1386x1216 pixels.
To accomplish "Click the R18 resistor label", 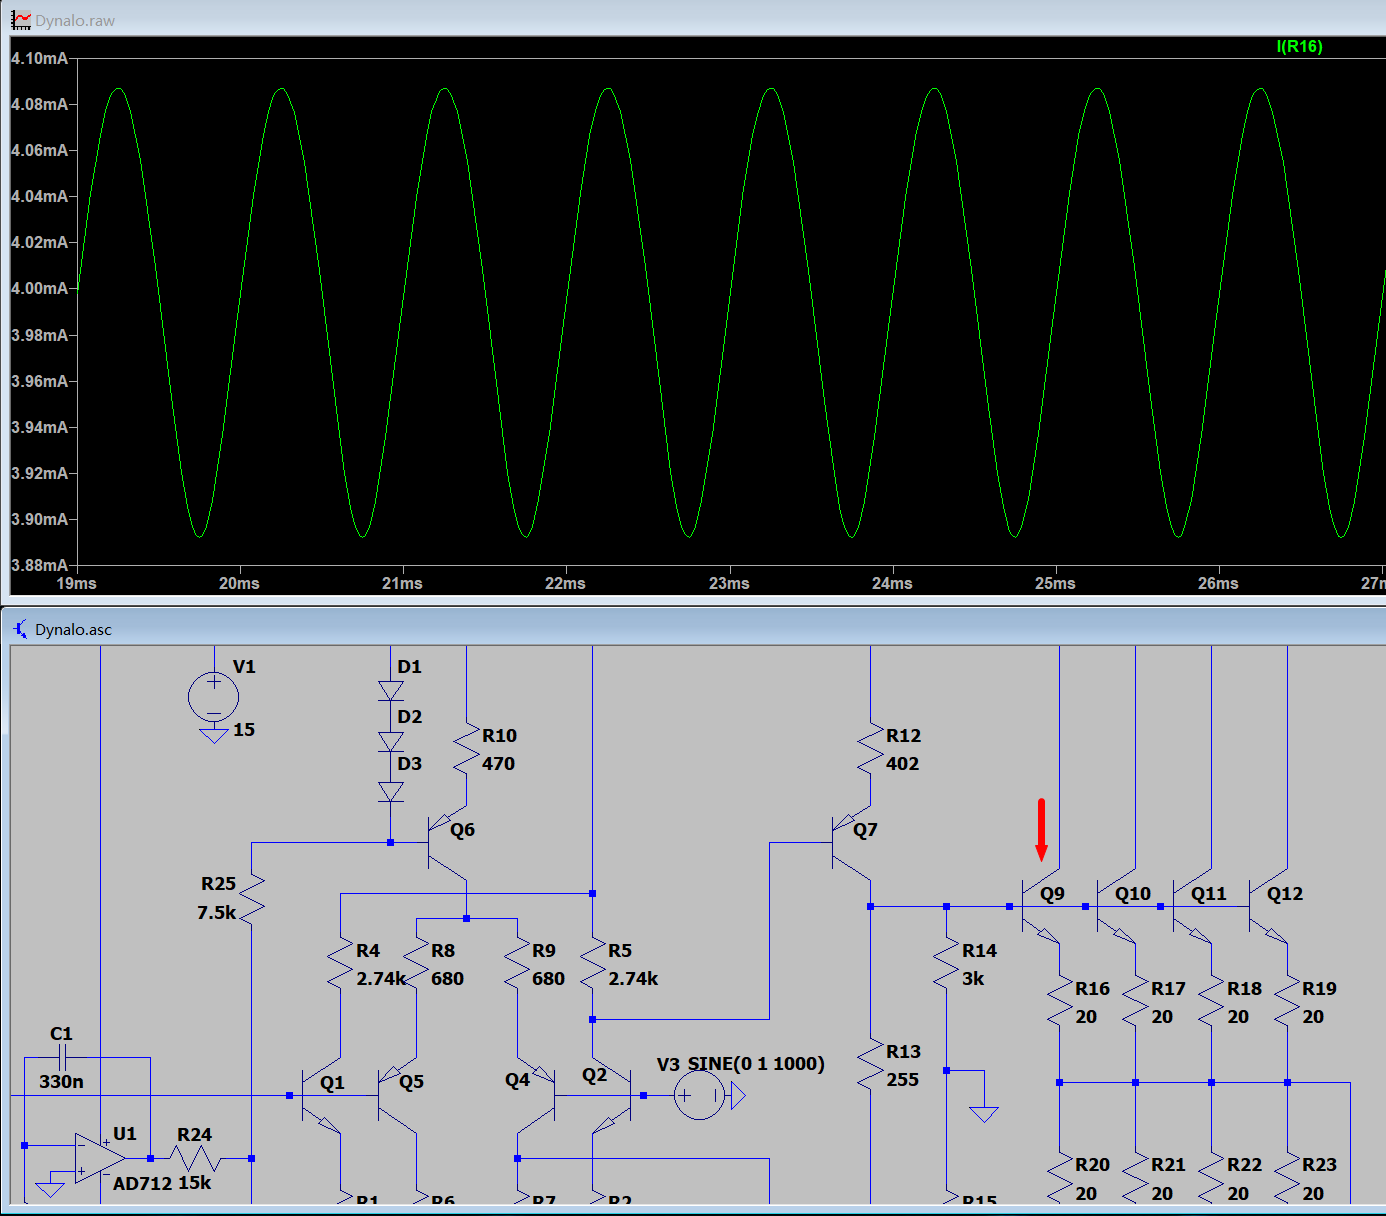I will [1245, 989].
